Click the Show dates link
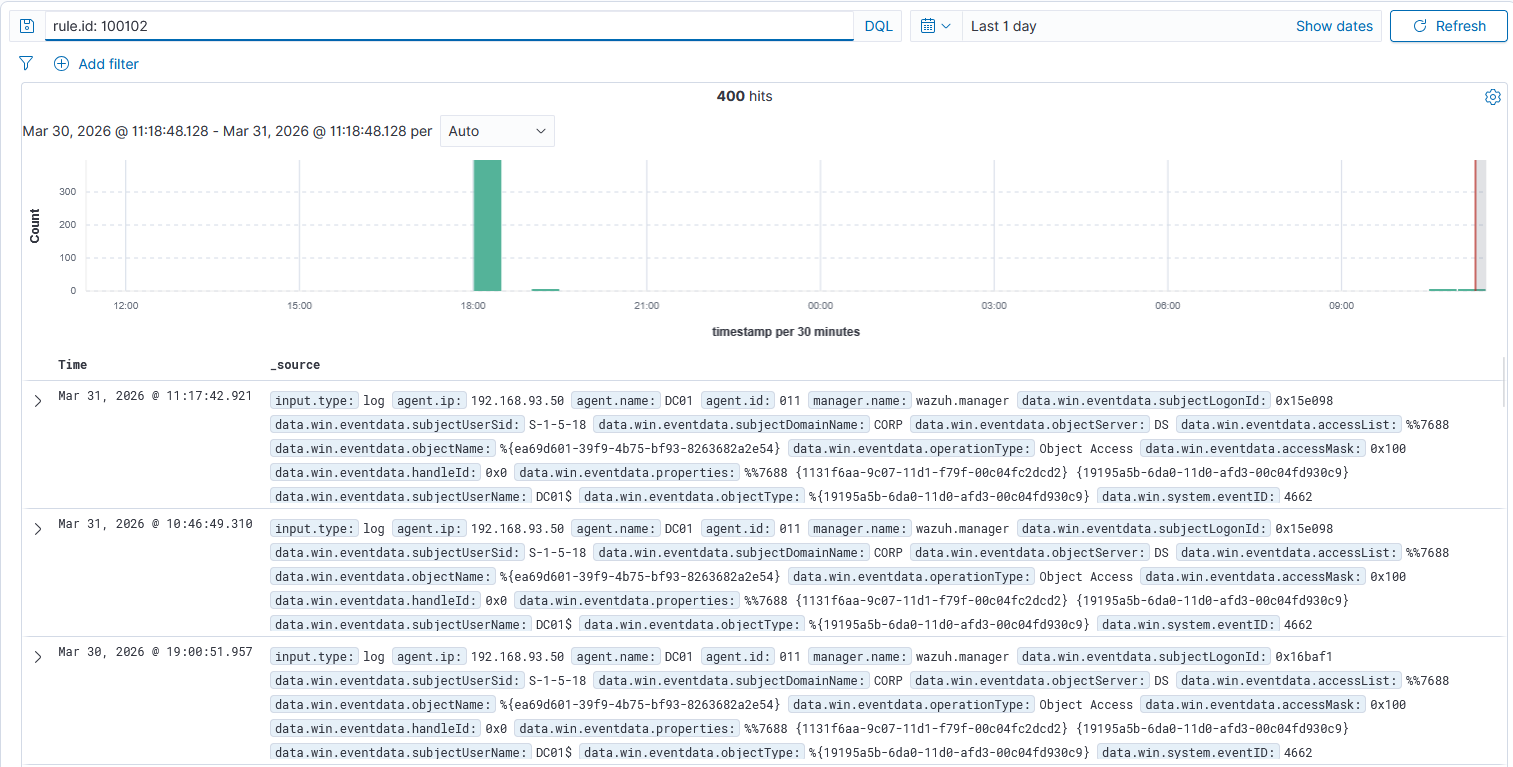 (1334, 26)
